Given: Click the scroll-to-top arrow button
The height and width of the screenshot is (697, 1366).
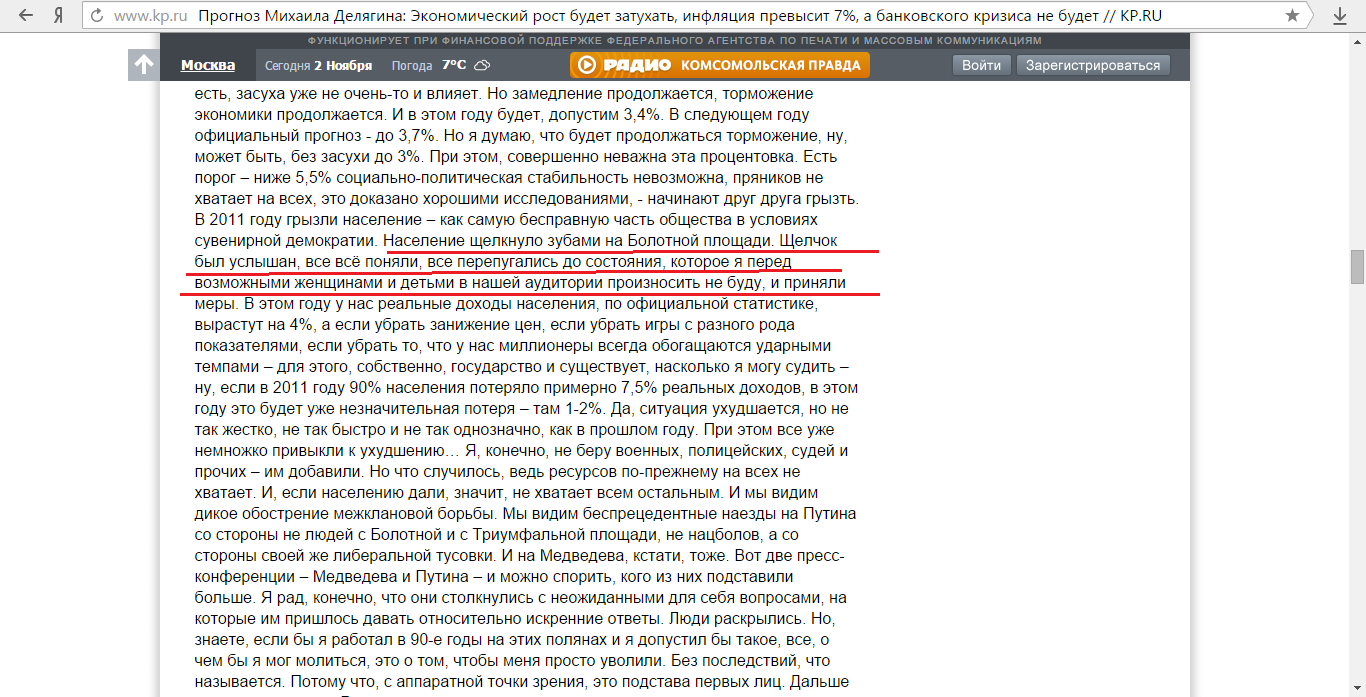Looking at the screenshot, I should pyautogui.click(x=144, y=65).
